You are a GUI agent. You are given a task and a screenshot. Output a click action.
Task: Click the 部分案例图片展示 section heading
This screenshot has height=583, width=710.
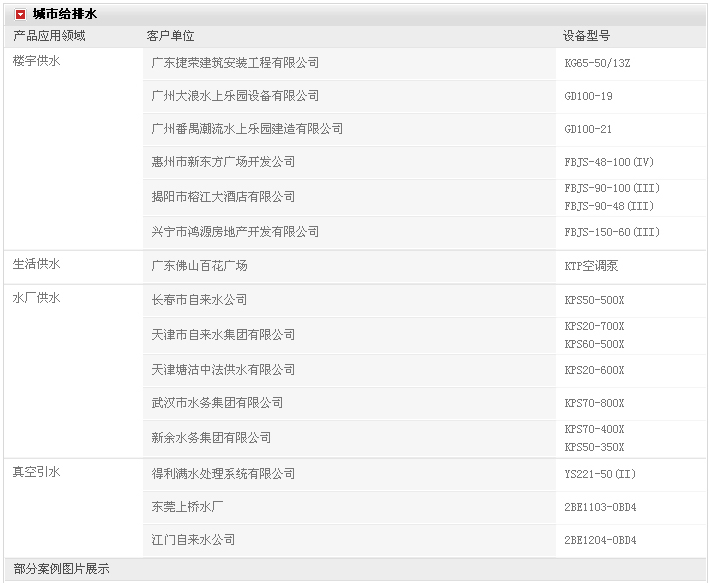coord(61,569)
